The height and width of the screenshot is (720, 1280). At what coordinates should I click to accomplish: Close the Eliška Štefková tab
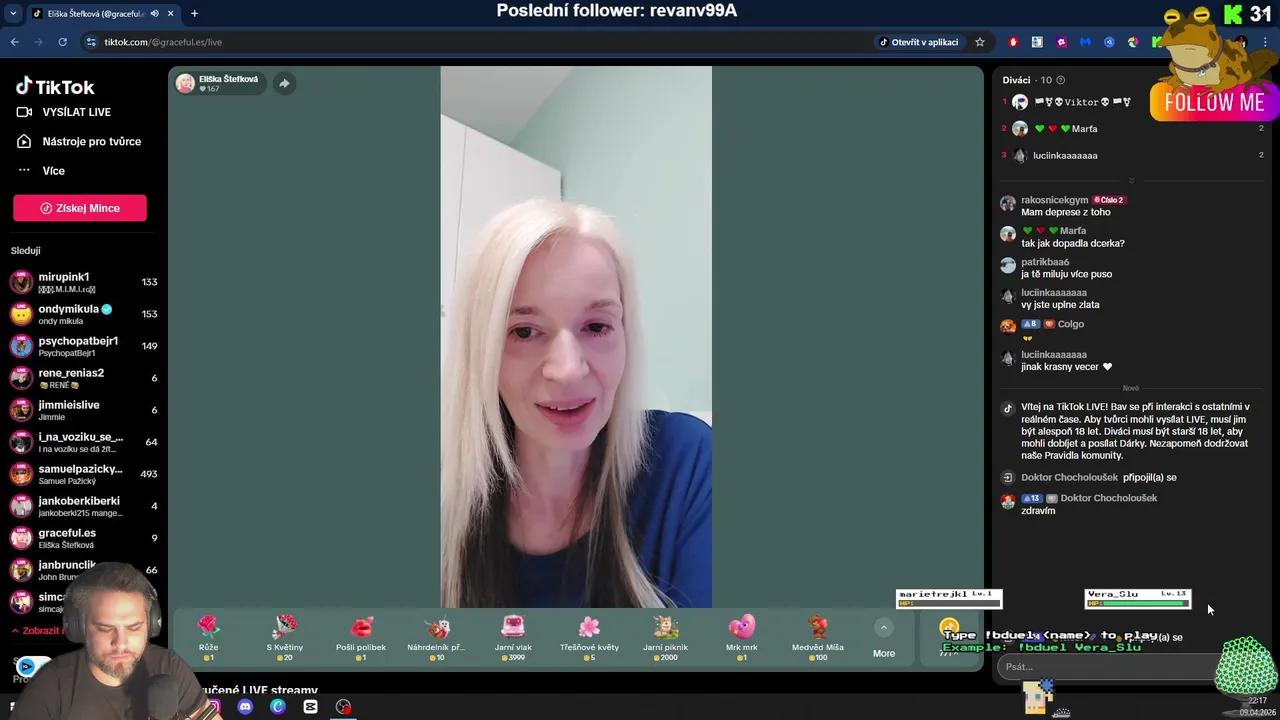171,14
